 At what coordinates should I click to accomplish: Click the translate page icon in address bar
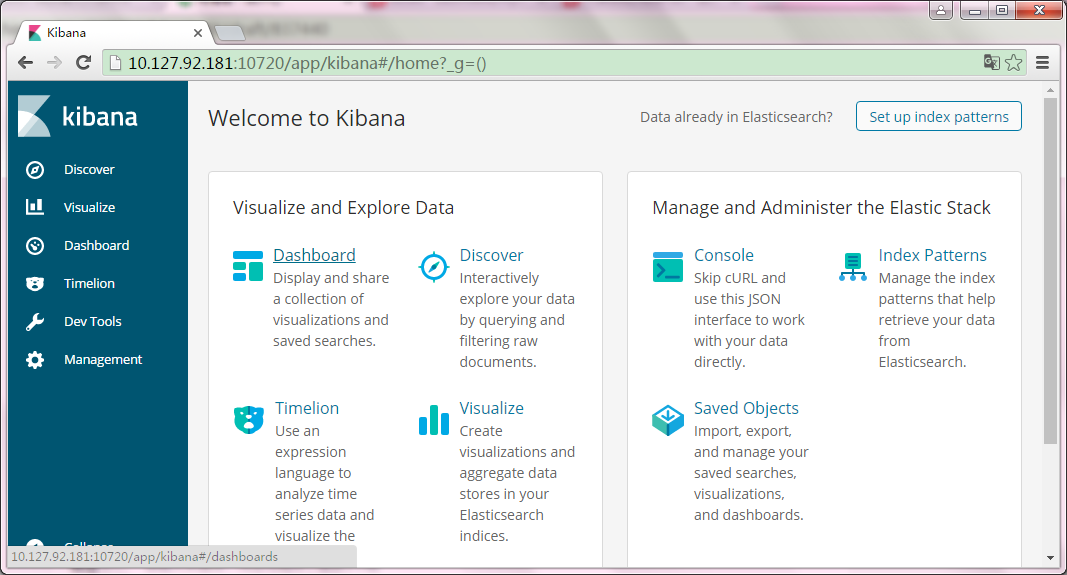pos(991,63)
